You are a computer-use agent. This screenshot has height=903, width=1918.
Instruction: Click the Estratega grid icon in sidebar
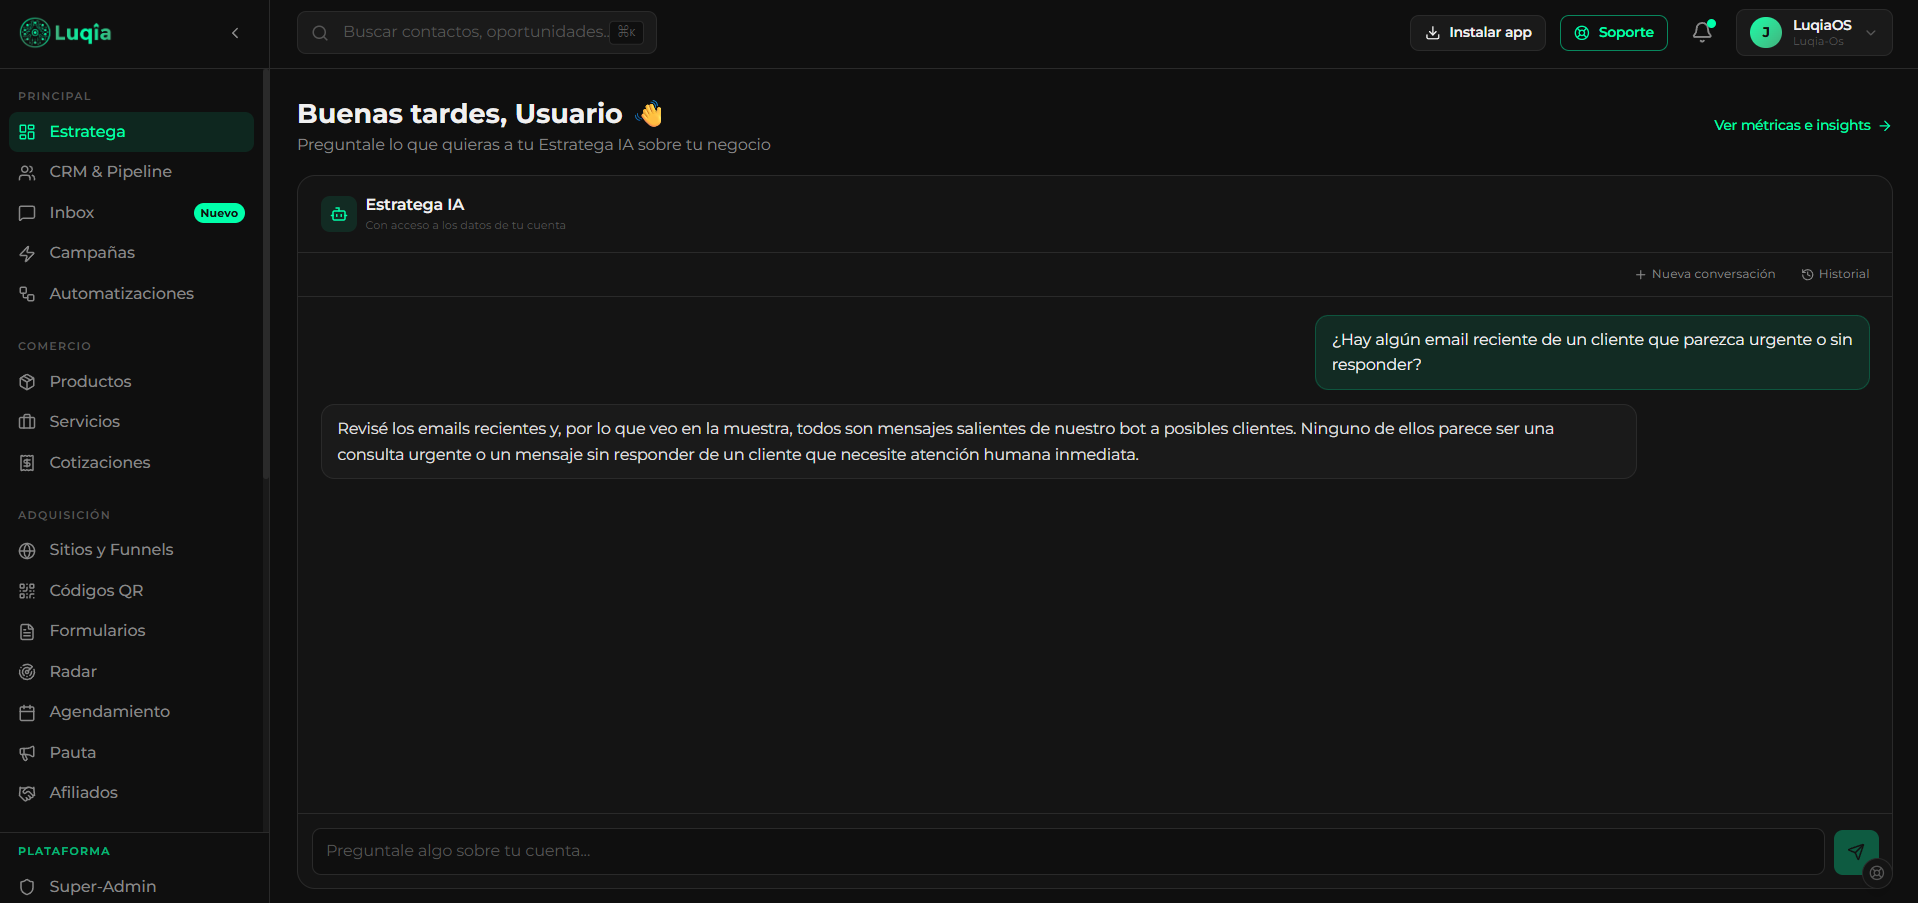[x=27, y=132]
